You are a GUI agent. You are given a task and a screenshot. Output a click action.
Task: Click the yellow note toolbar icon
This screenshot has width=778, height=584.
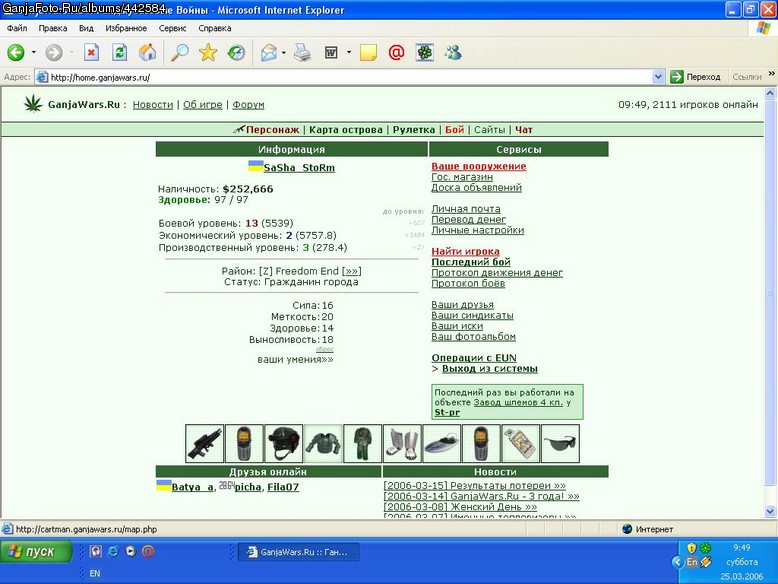point(368,53)
